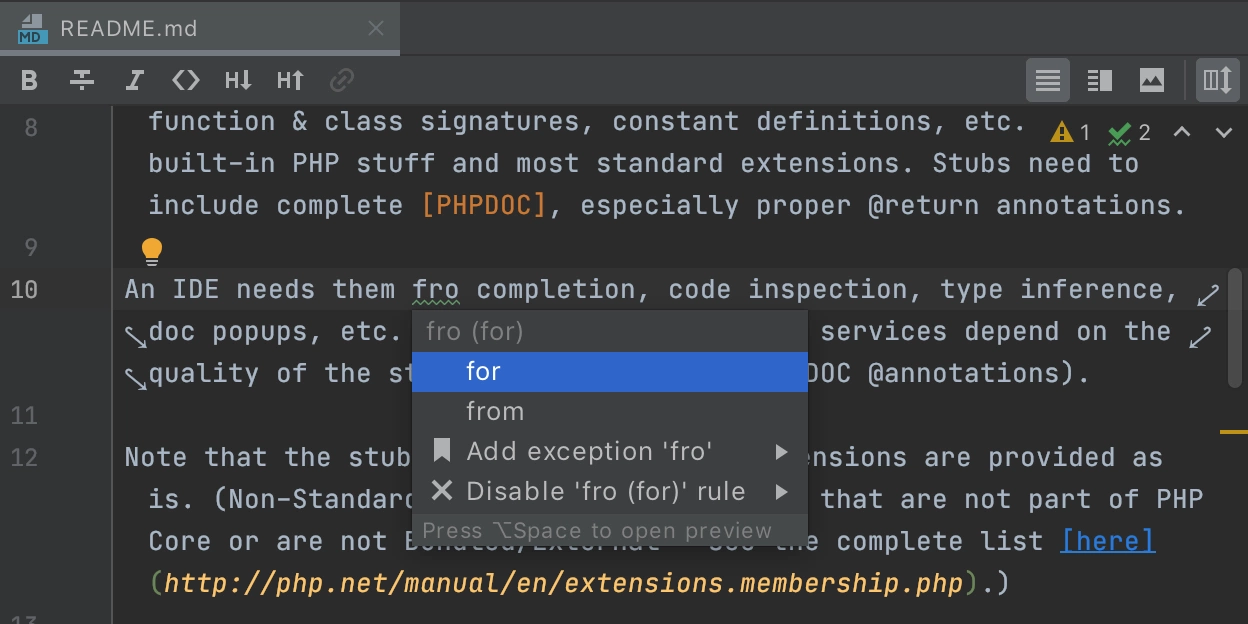Switch to editor-only view mode

tap(1048, 80)
